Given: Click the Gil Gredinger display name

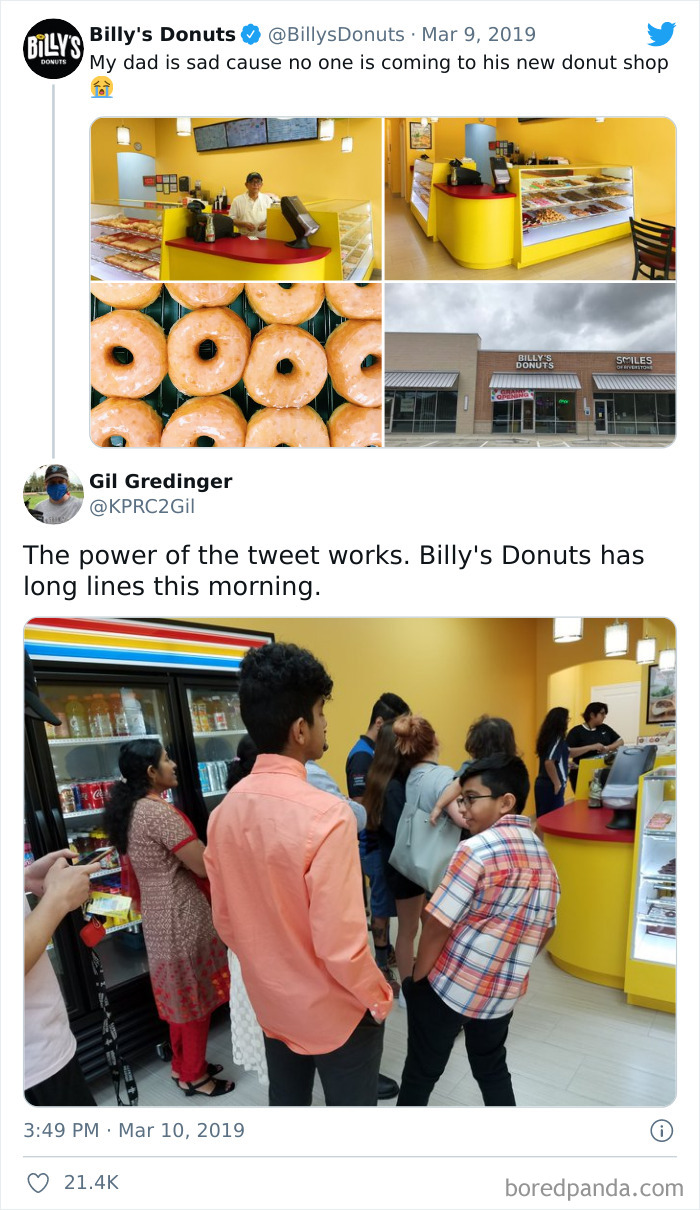Looking at the screenshot, I should coord(161,481).
